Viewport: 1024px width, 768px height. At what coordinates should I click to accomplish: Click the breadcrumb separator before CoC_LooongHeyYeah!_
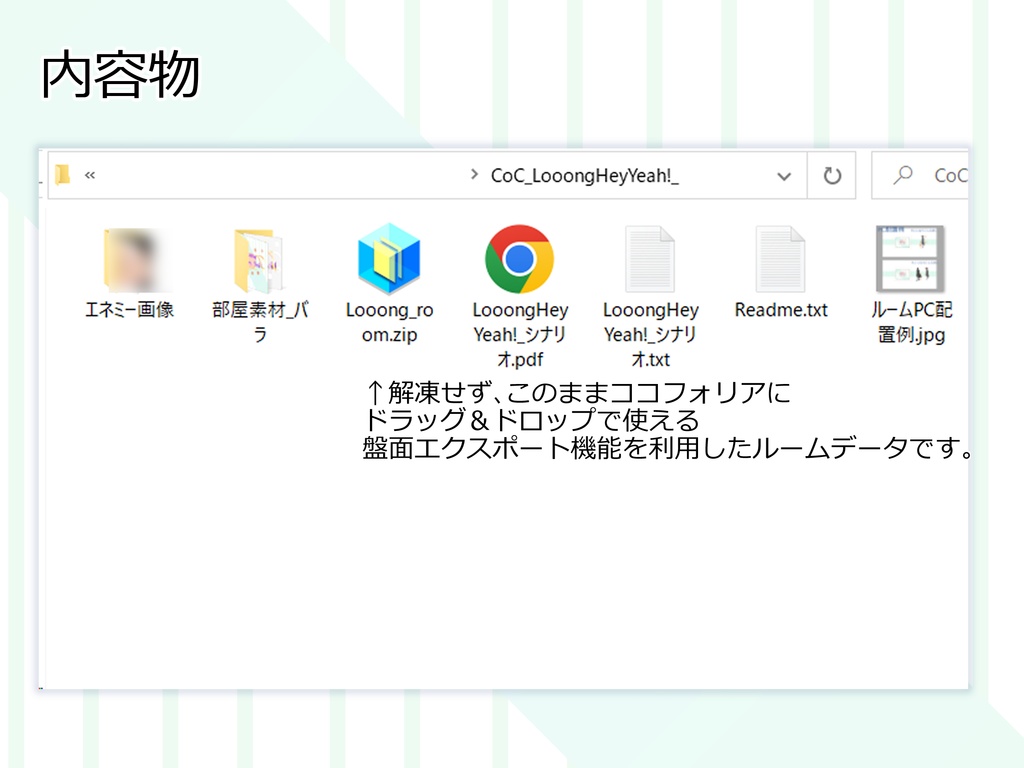click(x=475, y=175)
